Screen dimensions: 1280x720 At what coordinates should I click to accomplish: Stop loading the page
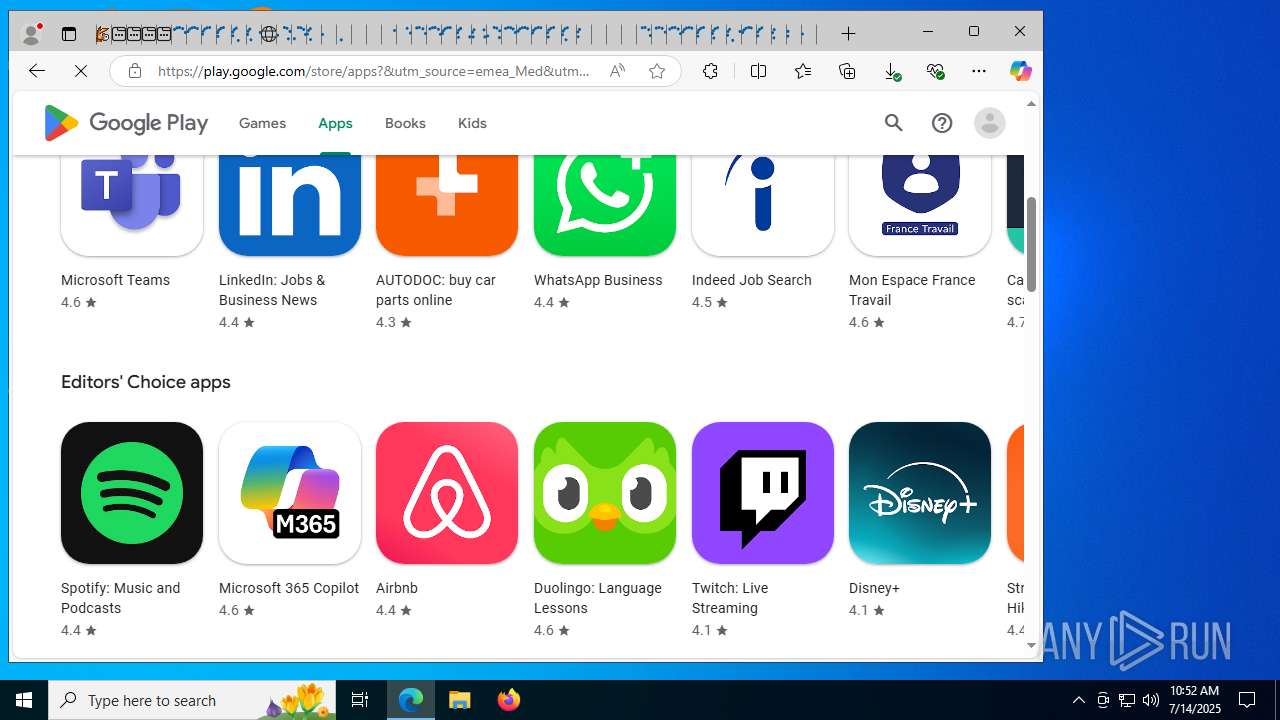click(x=81, y=71)
